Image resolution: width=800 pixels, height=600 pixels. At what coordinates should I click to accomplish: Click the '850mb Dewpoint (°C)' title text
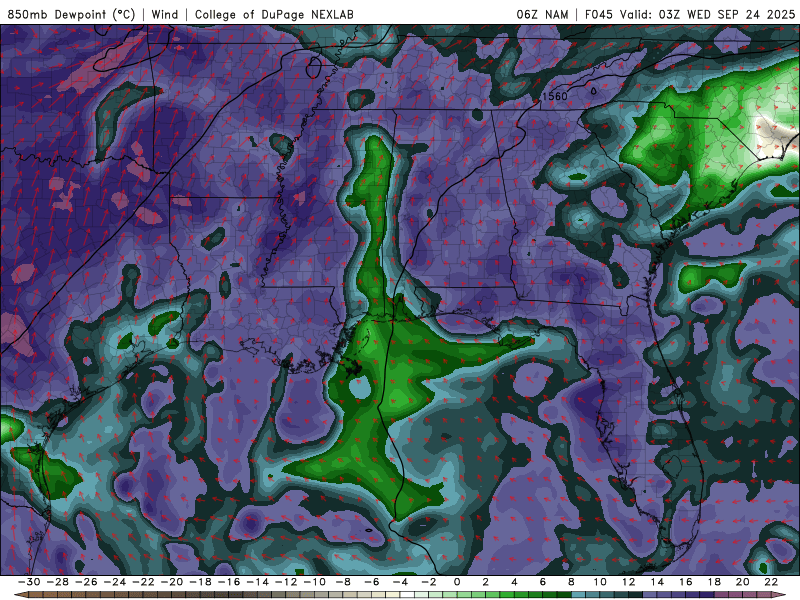tap(71, 14)
